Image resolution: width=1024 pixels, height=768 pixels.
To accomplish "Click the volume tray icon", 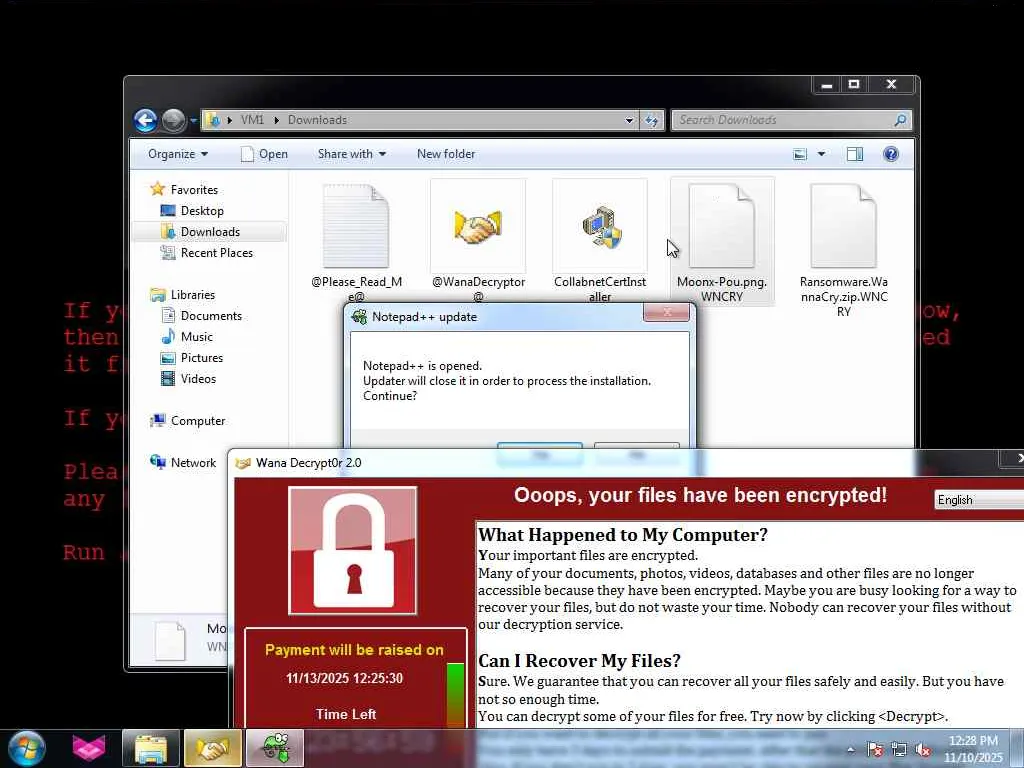I will tap(923, 750).
